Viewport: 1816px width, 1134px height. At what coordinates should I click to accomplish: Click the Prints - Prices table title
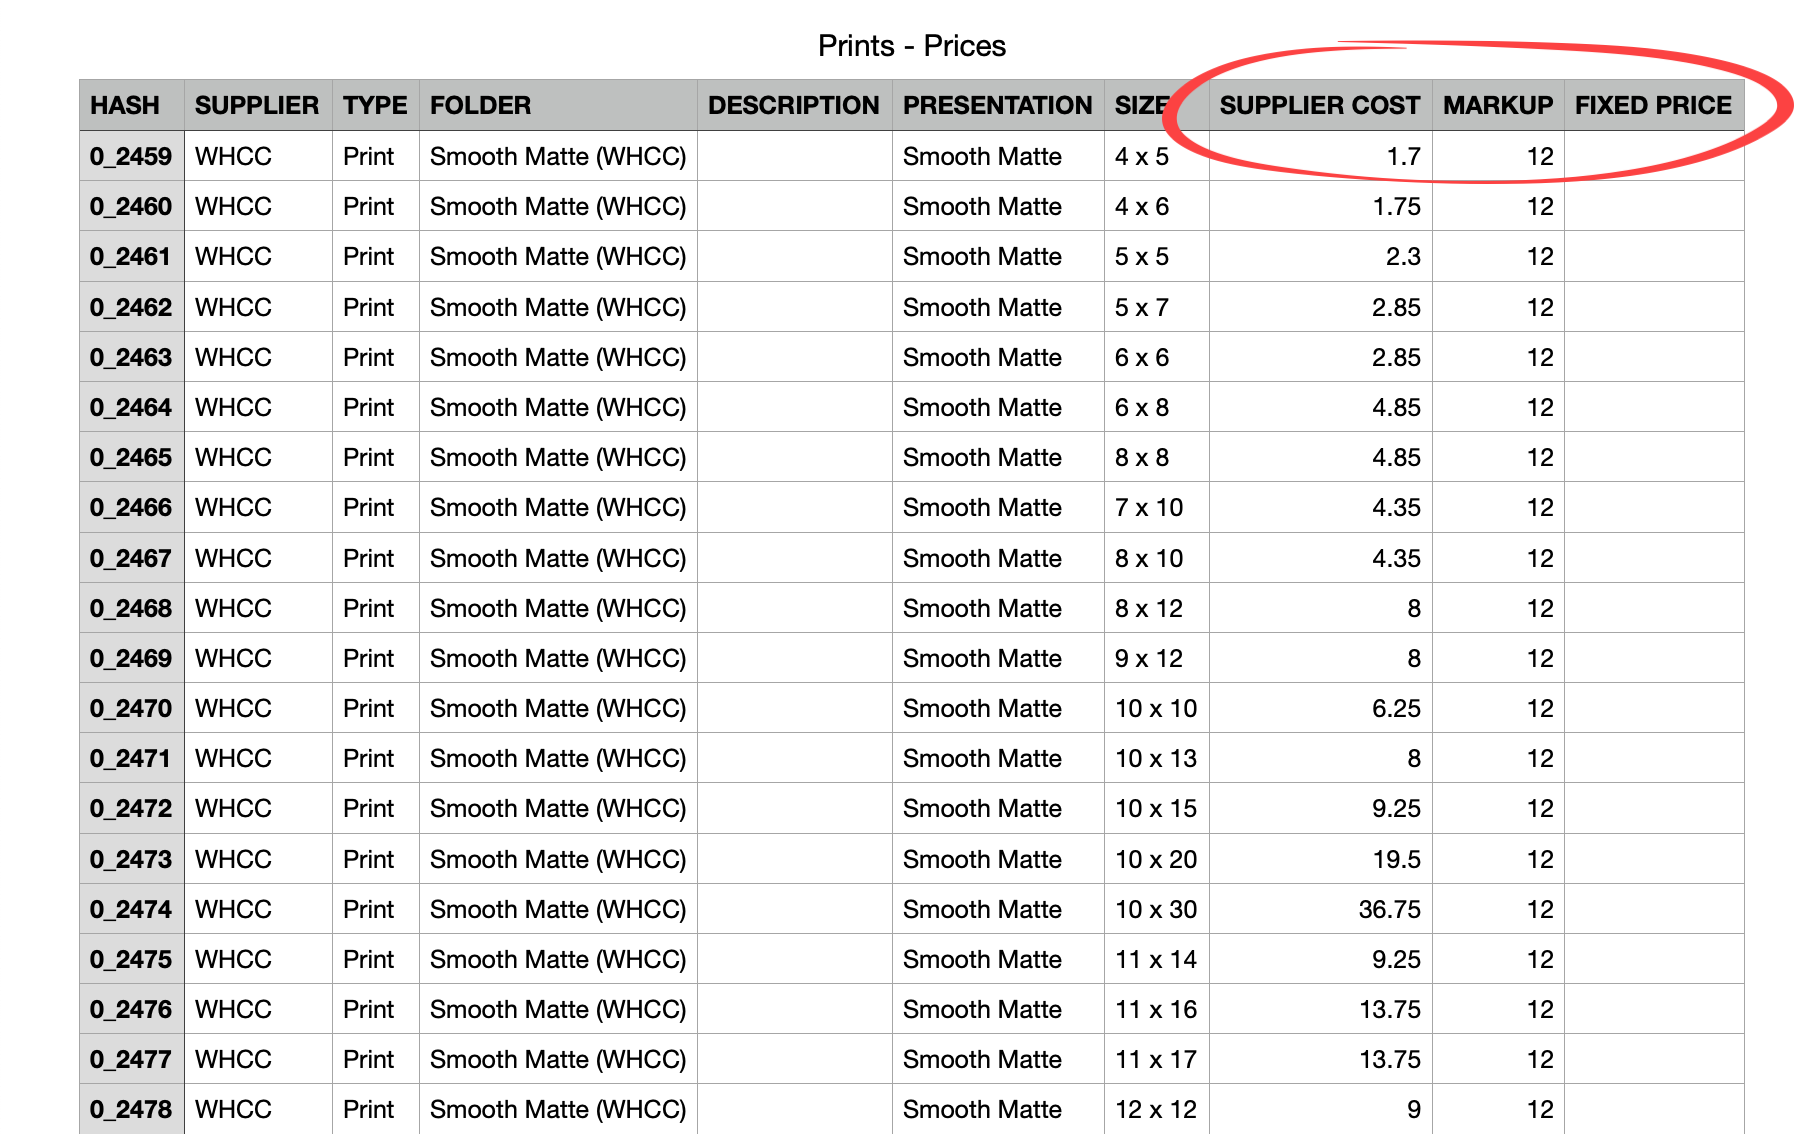pos(911,46)
